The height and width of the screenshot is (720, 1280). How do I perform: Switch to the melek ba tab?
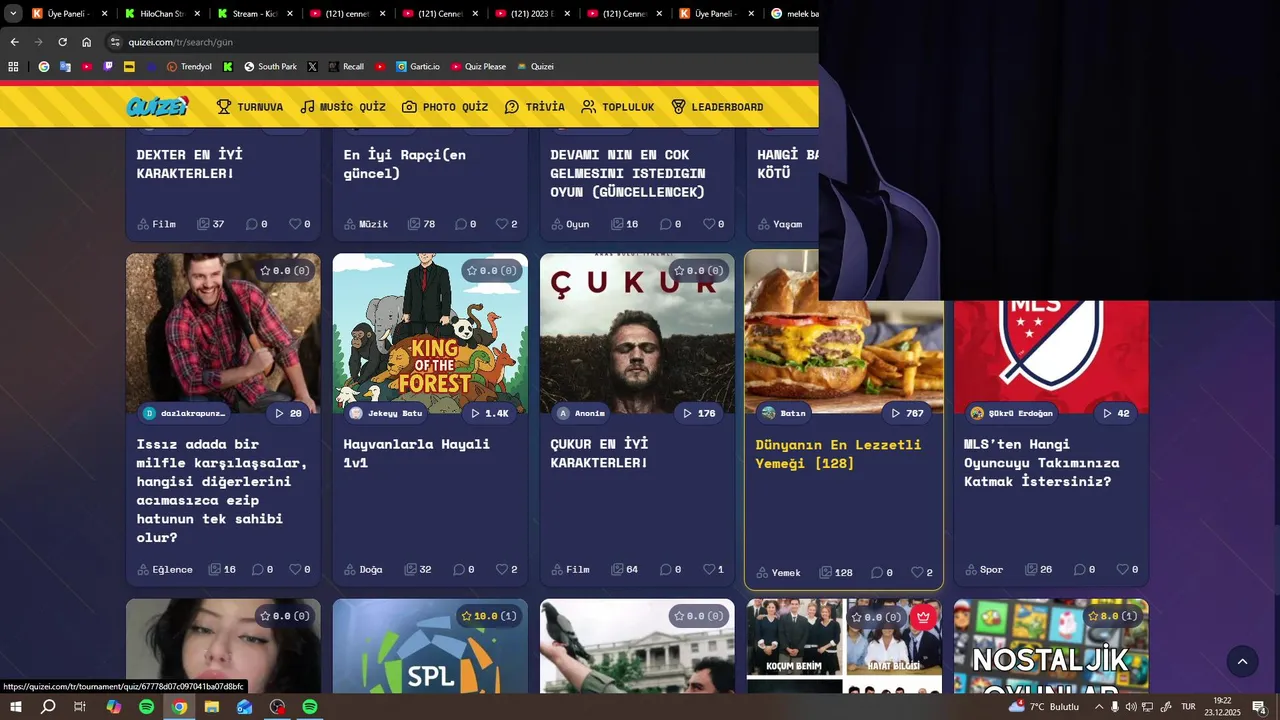[x=794, y=14]
